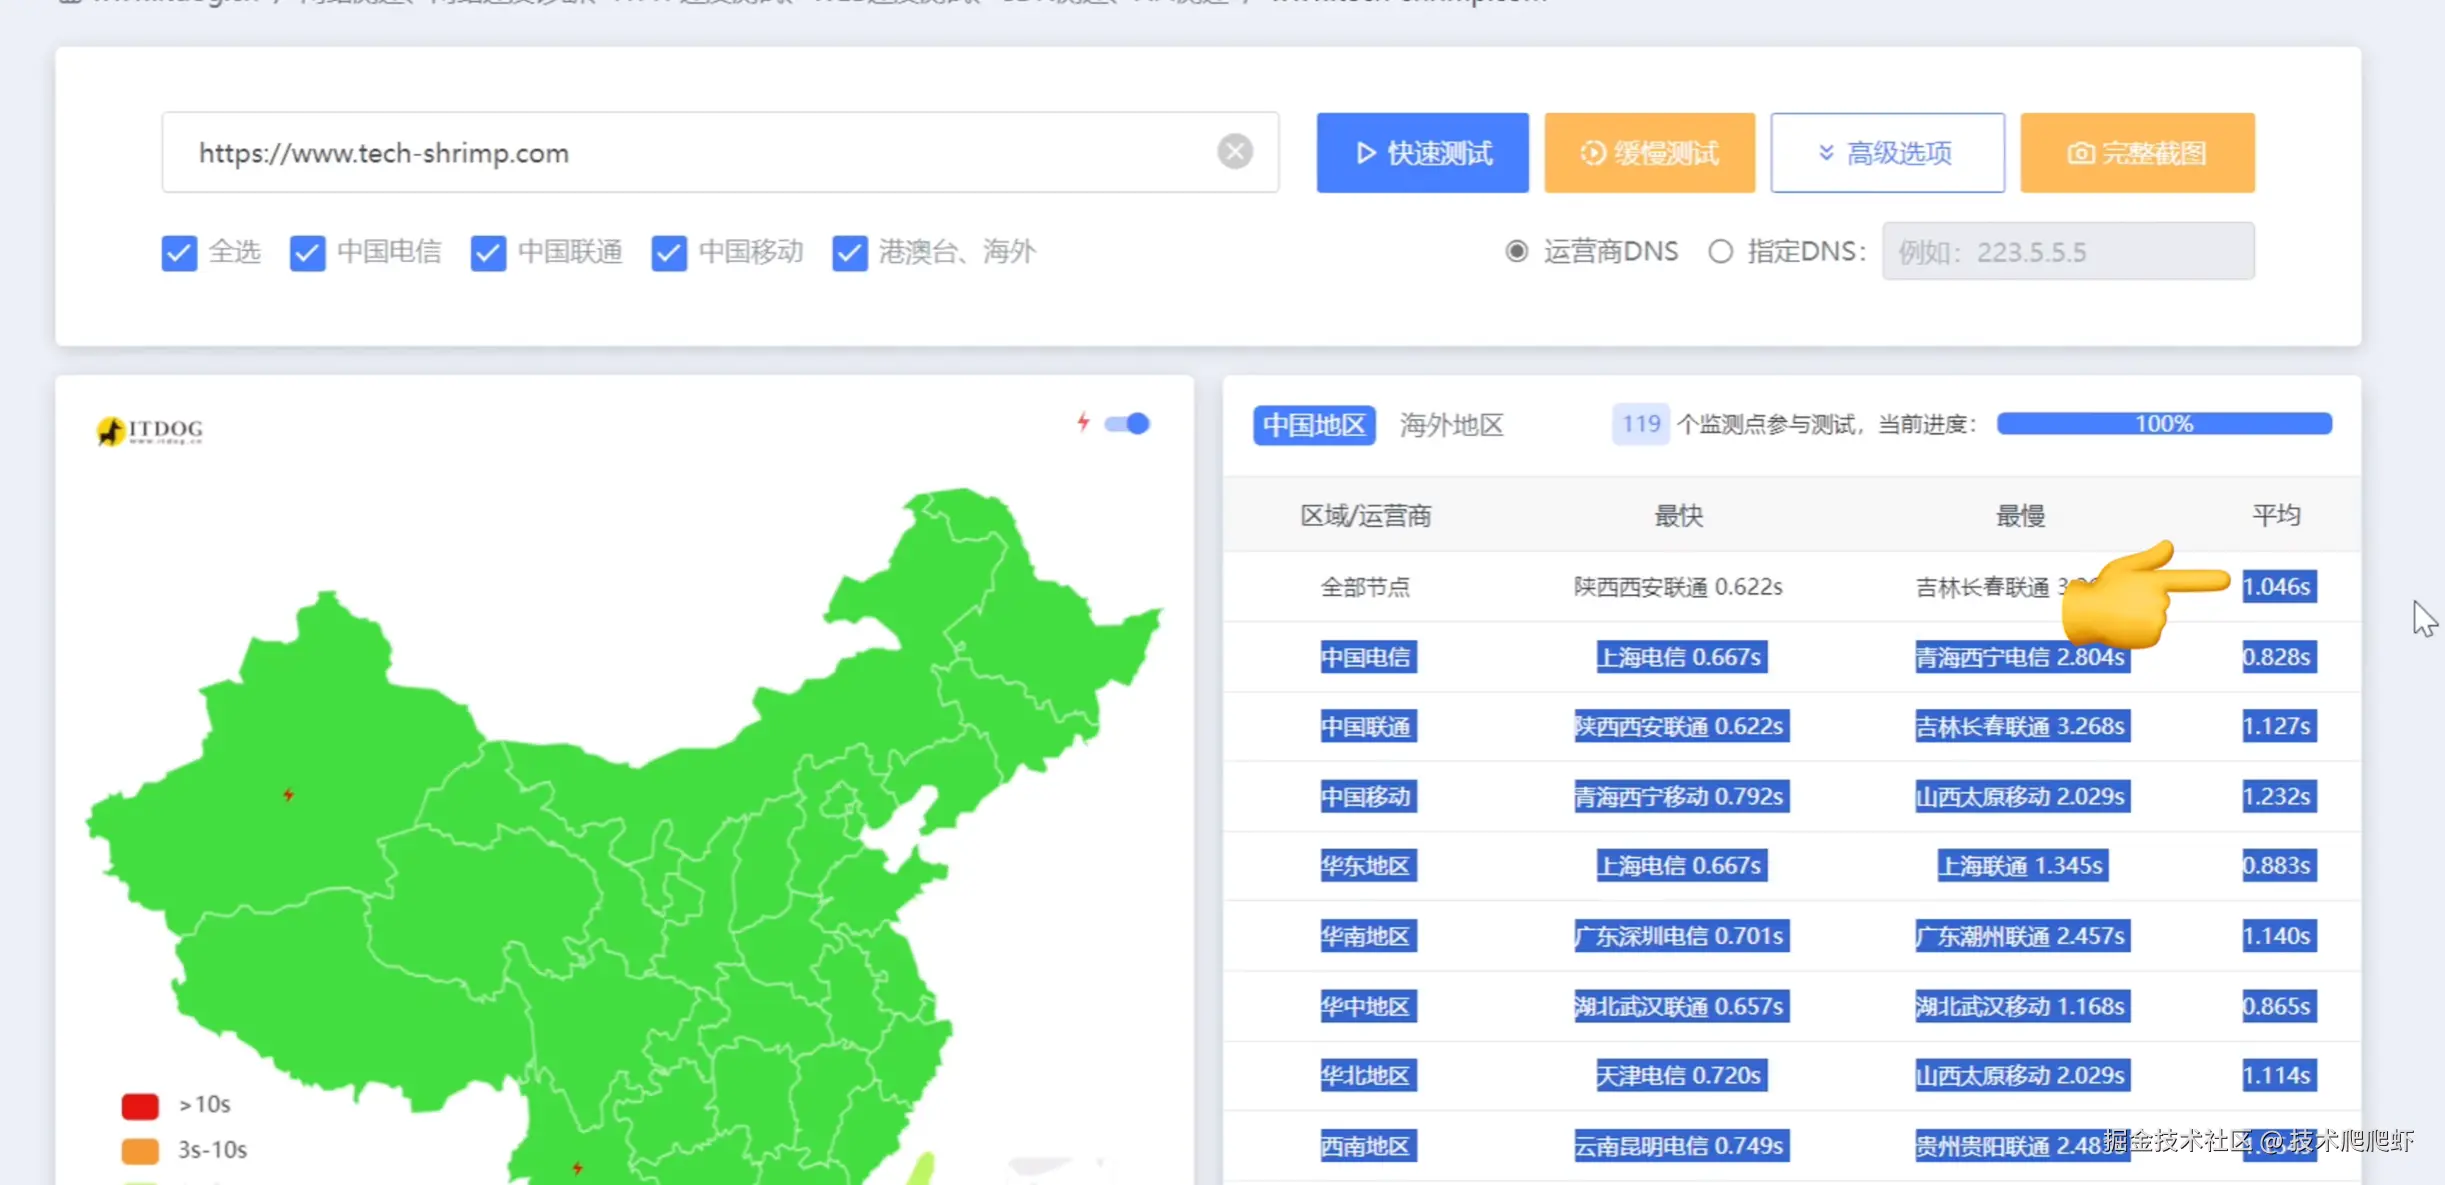Image resolution: width=2445 pixels, height=1185 pixels.
Task: Uncheck the 港澳台、海外 checkbox
Action: (x=850, y=253)
